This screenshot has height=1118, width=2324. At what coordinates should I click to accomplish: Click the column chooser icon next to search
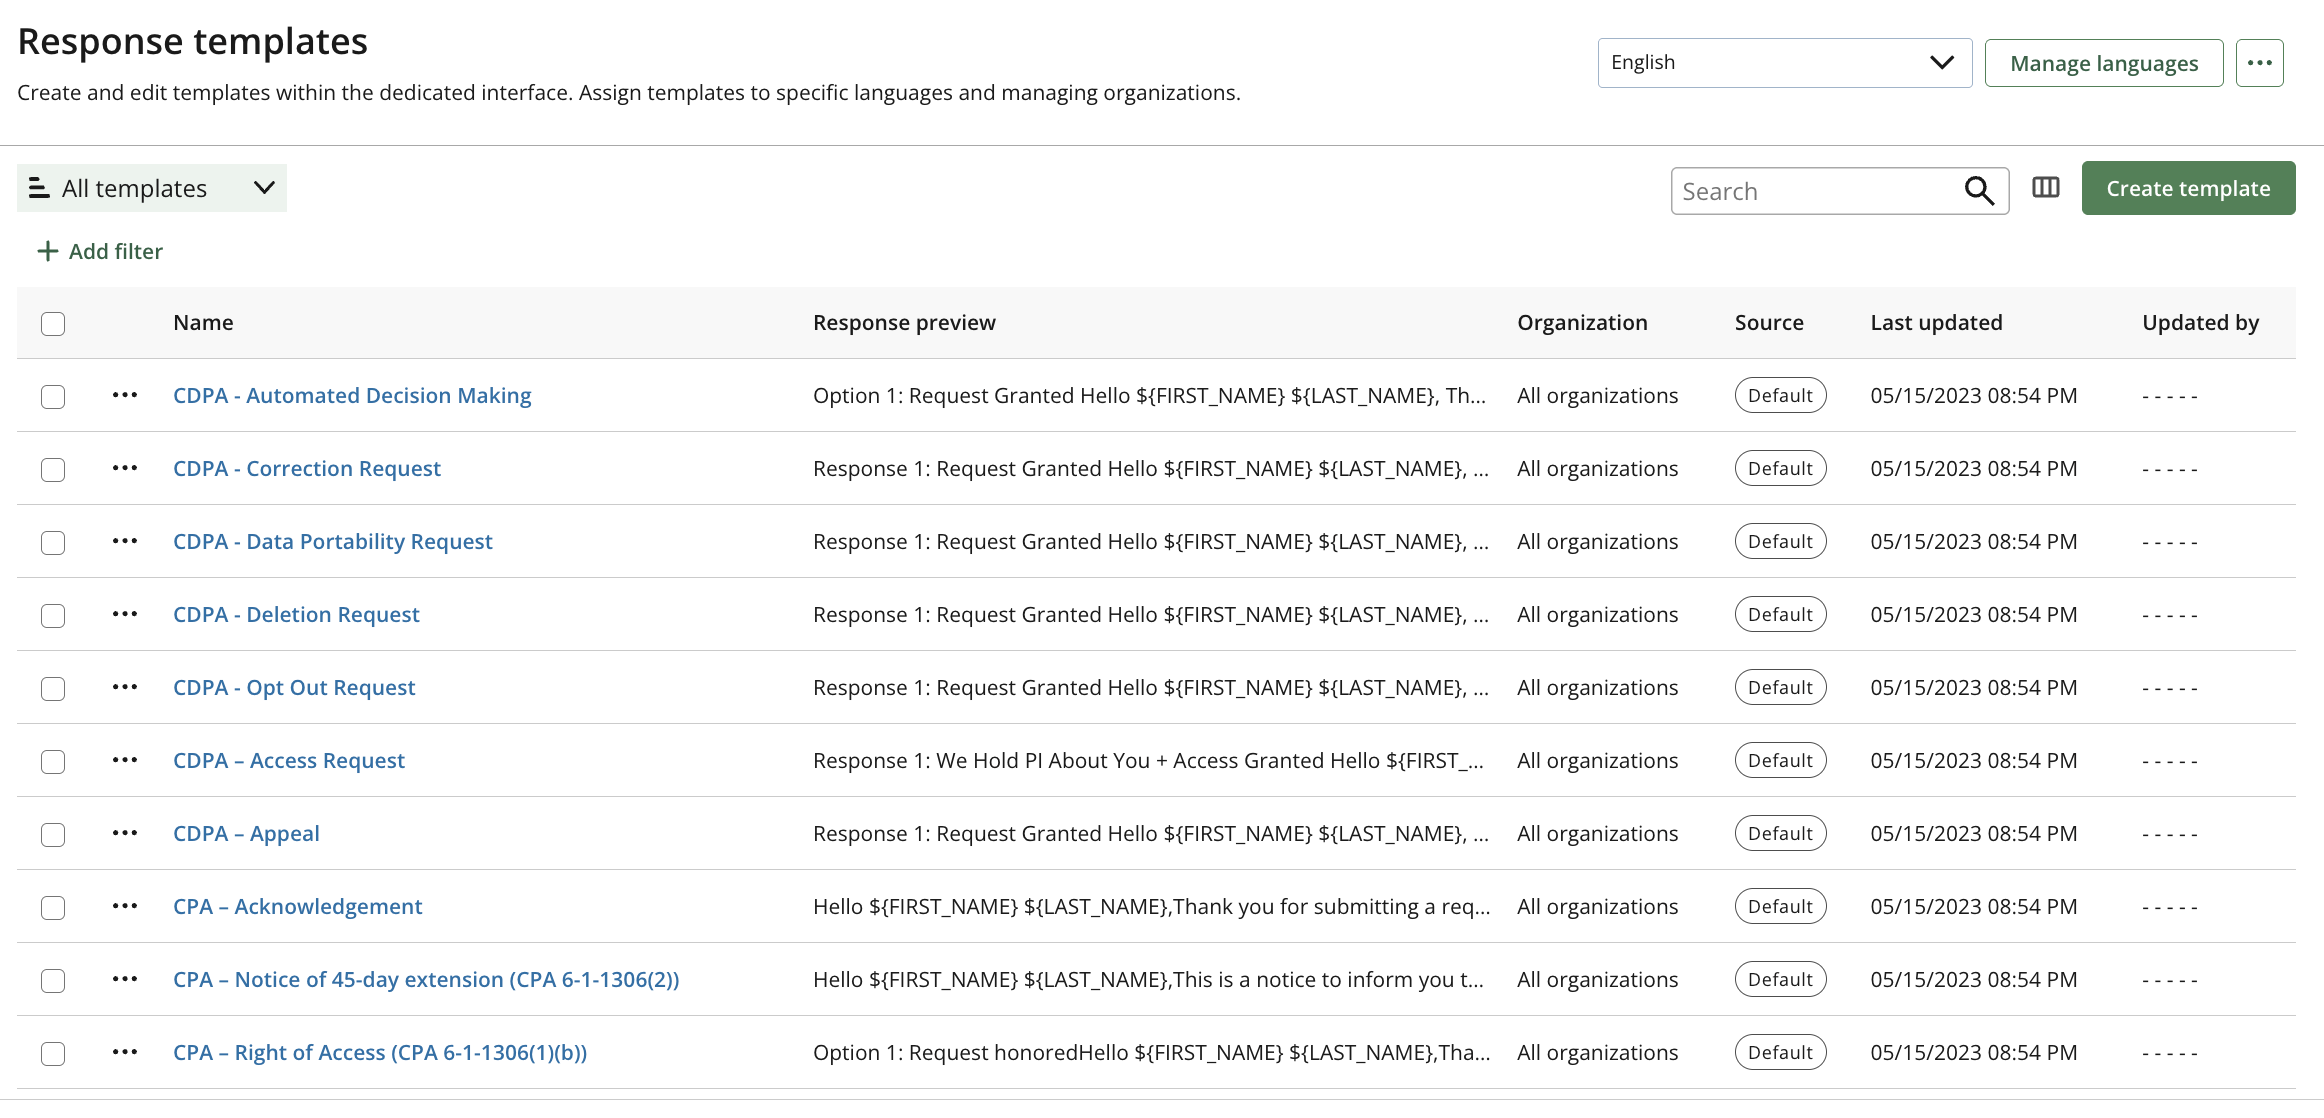[x=2045, y=188]
